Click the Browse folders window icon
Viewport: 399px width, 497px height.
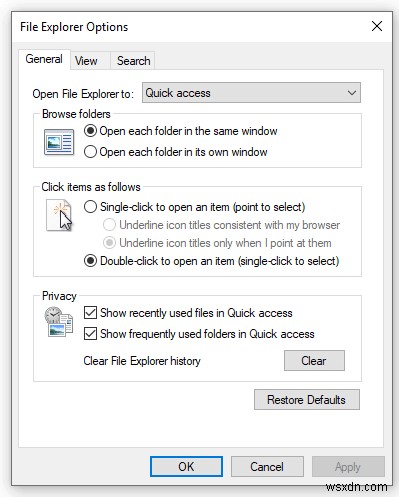[x=59, y=142]
